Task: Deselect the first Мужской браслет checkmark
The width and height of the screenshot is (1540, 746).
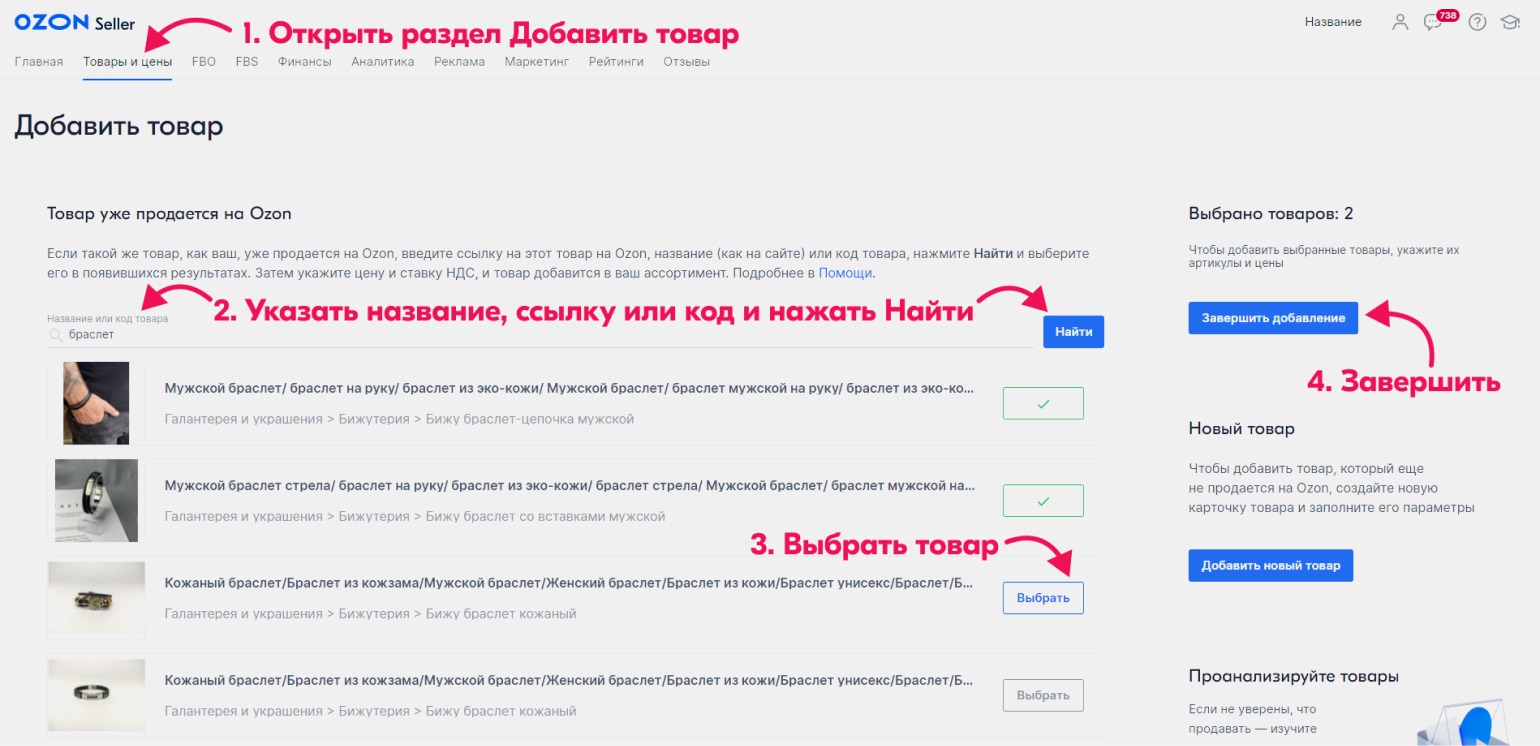Action: click(x=1043, y=403)
